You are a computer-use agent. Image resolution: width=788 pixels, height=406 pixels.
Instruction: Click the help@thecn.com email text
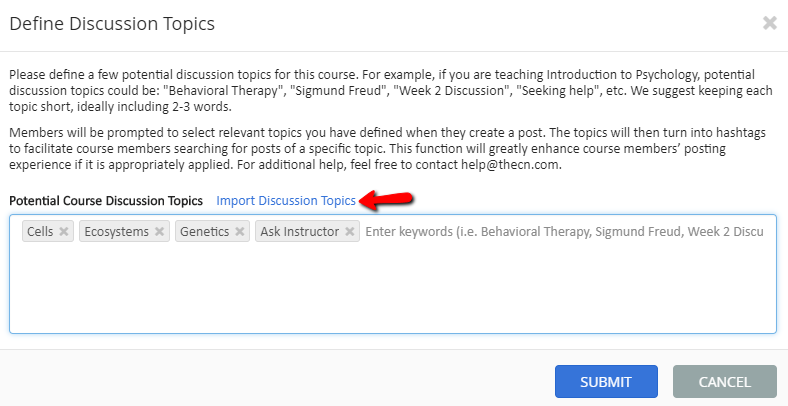tap(510, 165)
